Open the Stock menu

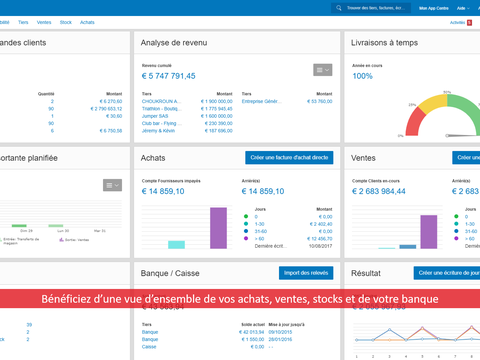[66, 22]
